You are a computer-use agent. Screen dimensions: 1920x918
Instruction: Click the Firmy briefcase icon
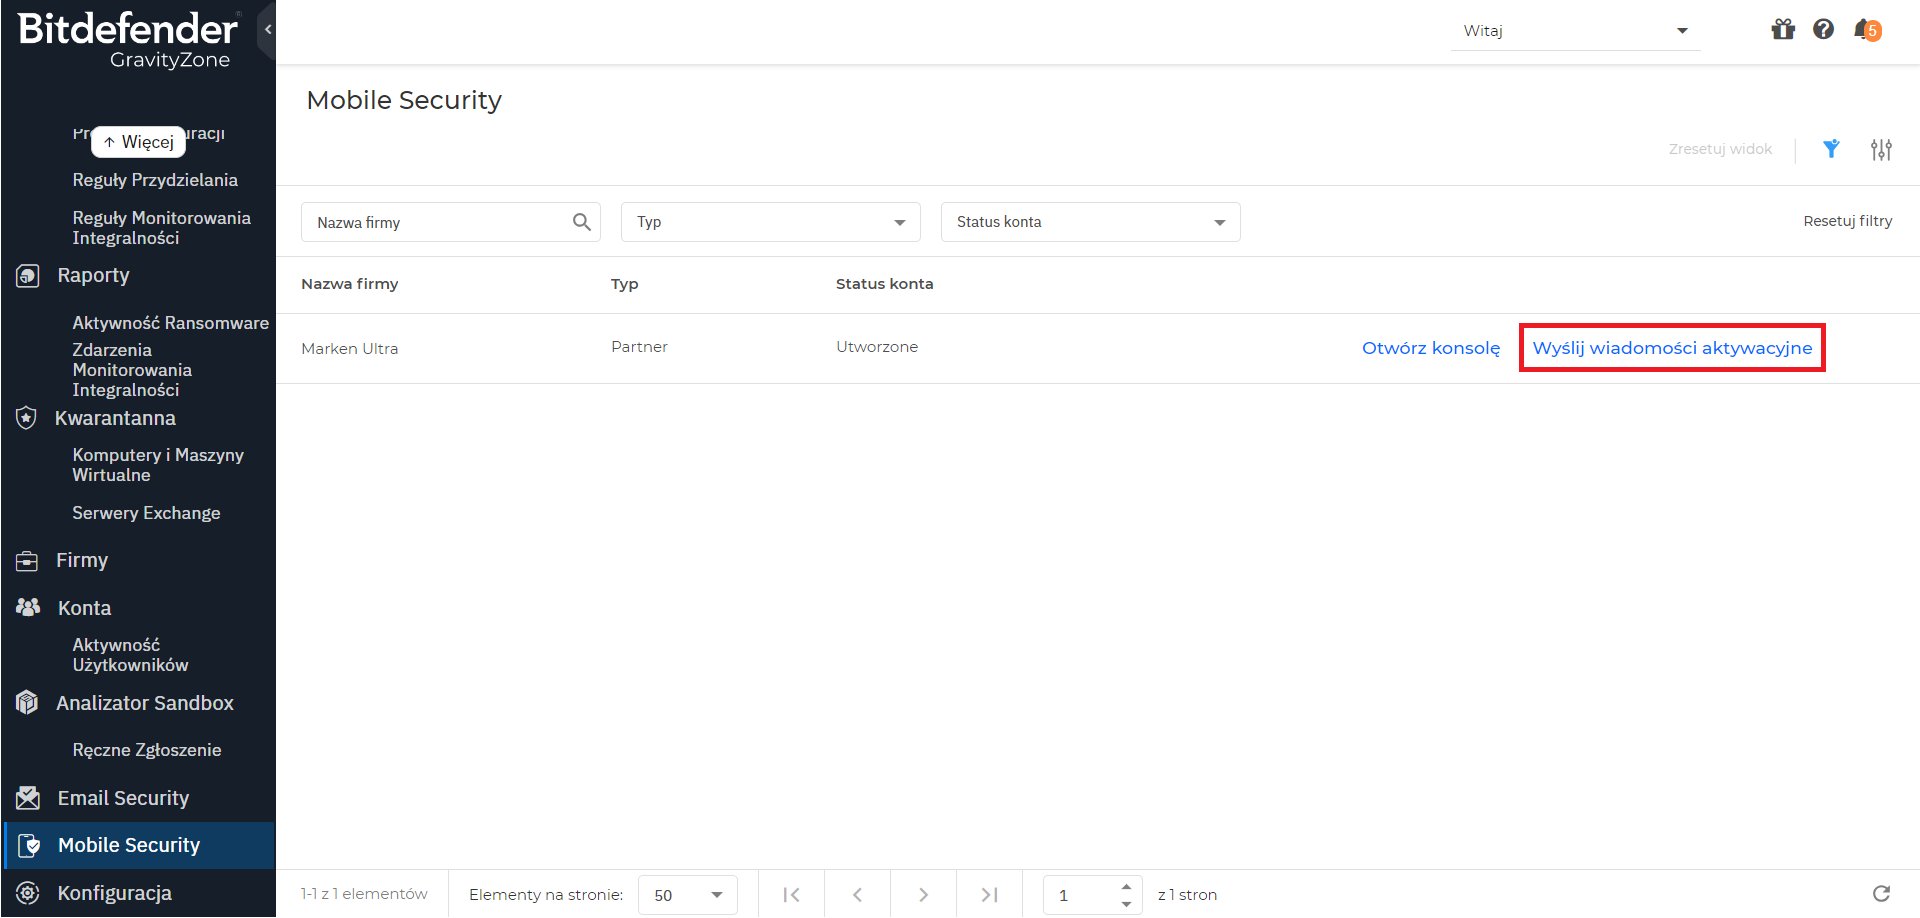pyautogui.click(x=28, y=561)
